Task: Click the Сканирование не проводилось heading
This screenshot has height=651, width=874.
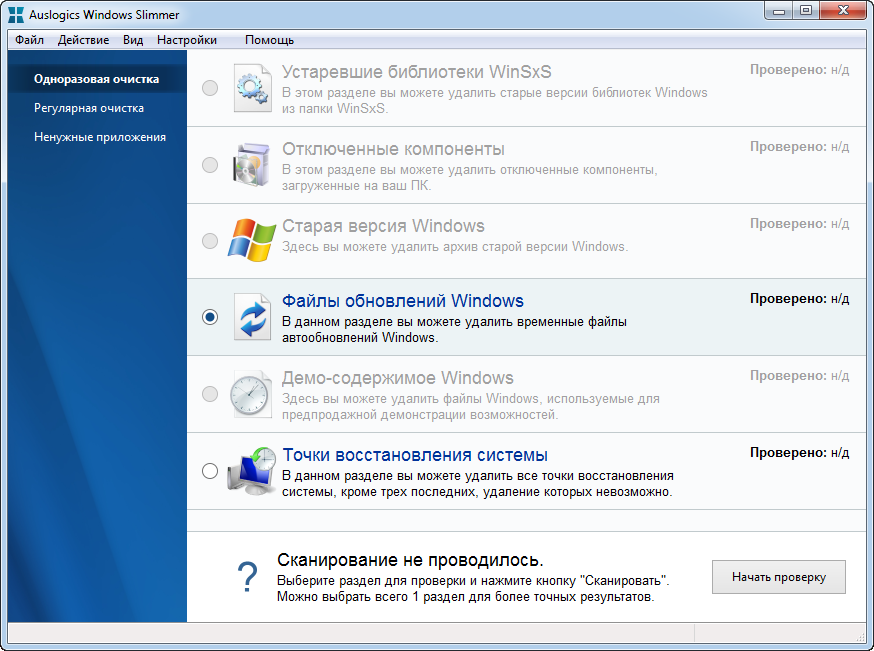Action: pos(410,560)
